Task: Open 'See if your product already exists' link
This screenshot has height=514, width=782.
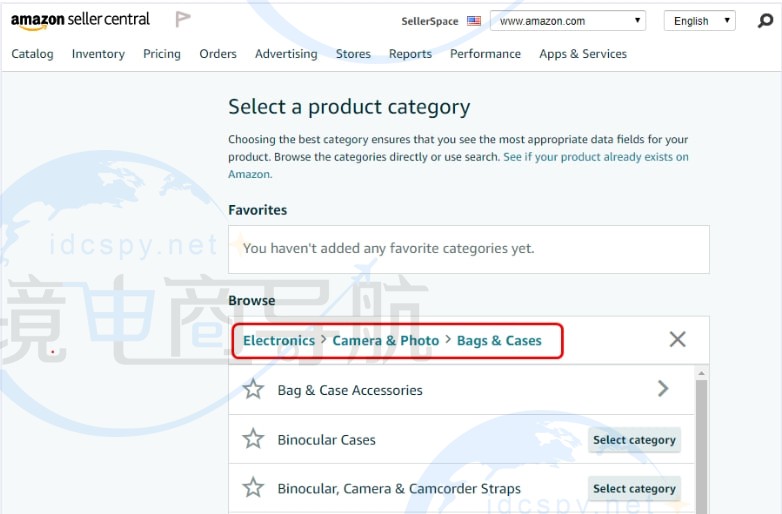Action: pos(595,157)
